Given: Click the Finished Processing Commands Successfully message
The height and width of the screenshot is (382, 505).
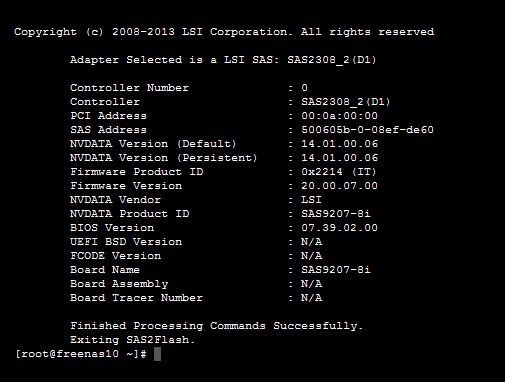Looking at the screenshot, I should tap(216, 326).
